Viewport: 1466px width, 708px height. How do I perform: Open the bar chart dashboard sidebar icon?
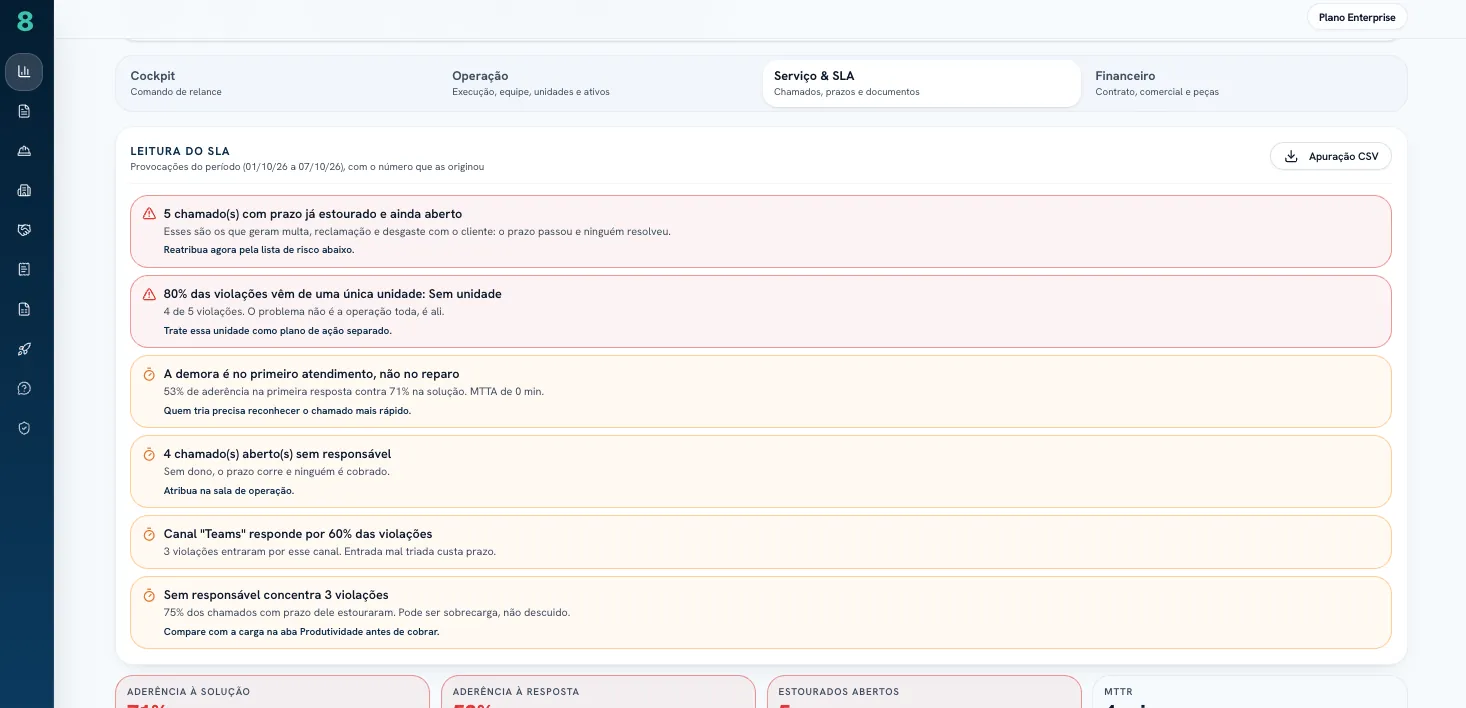(x=24, y=72)
